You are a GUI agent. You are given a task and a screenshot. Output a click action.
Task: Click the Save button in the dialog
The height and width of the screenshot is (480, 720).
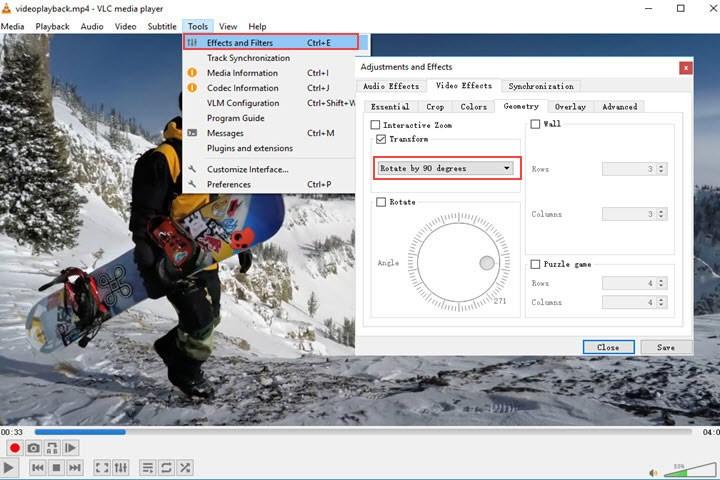666,347
